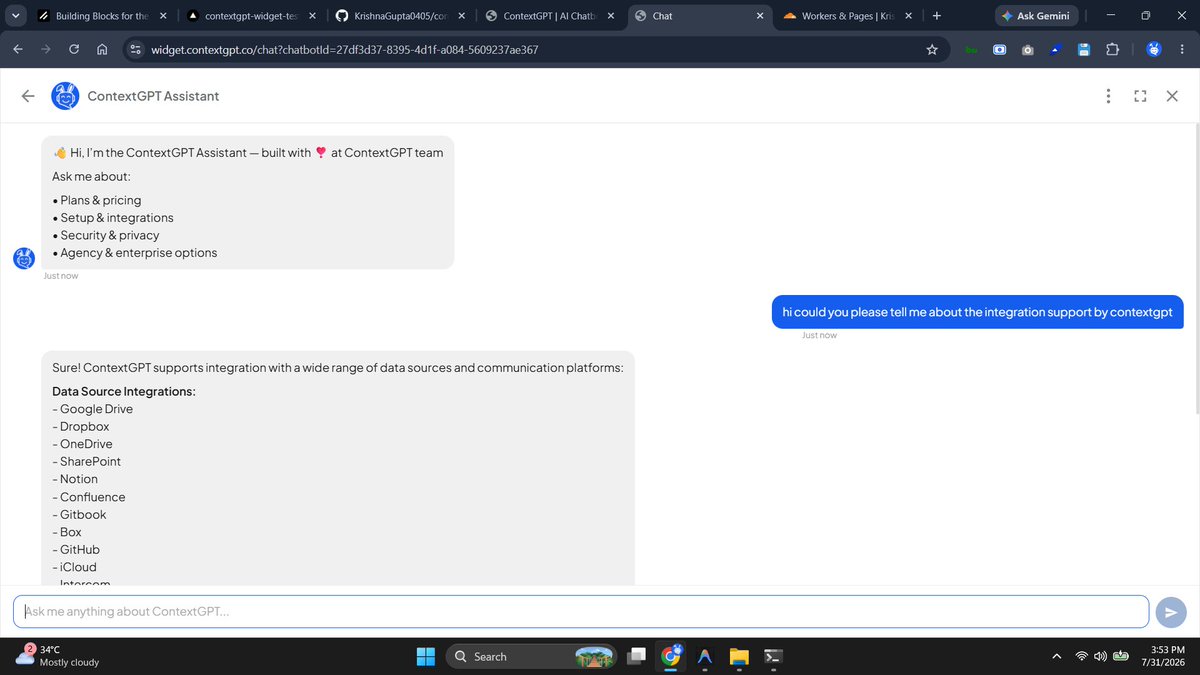Click 'Google Drive' in integrations list

(96, 409)
